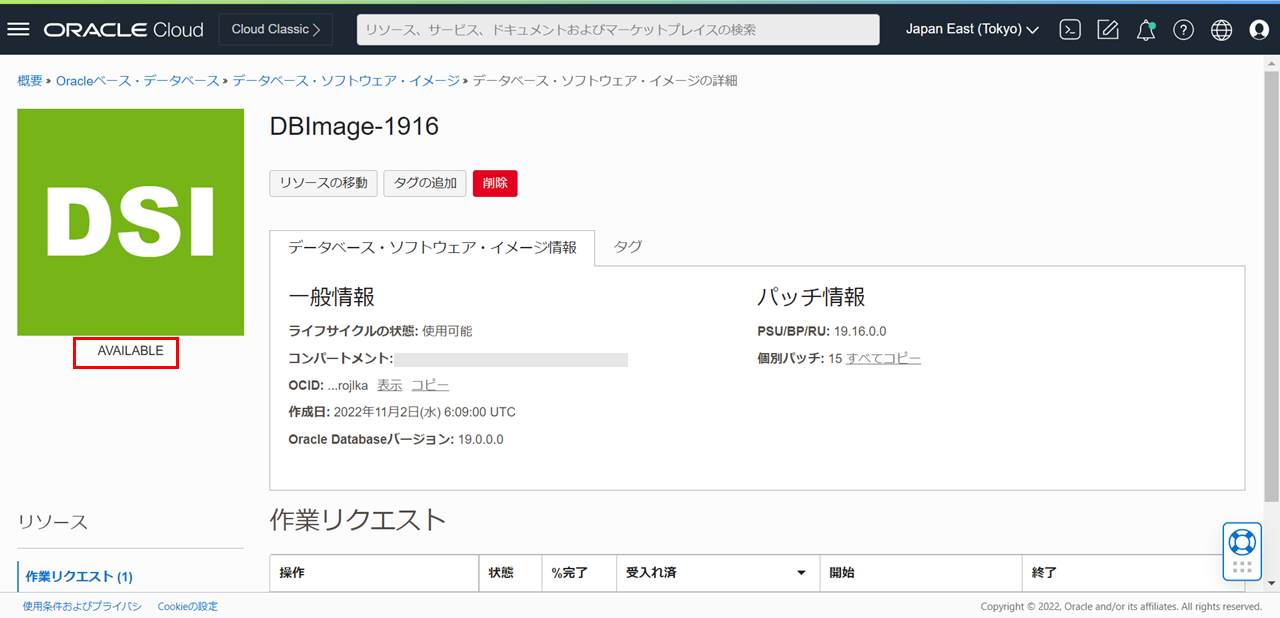Image resolution: width=1280 pixels, height=618 pixels.
Task: Click すべてコピー link for patches
Action: [884, 358]
